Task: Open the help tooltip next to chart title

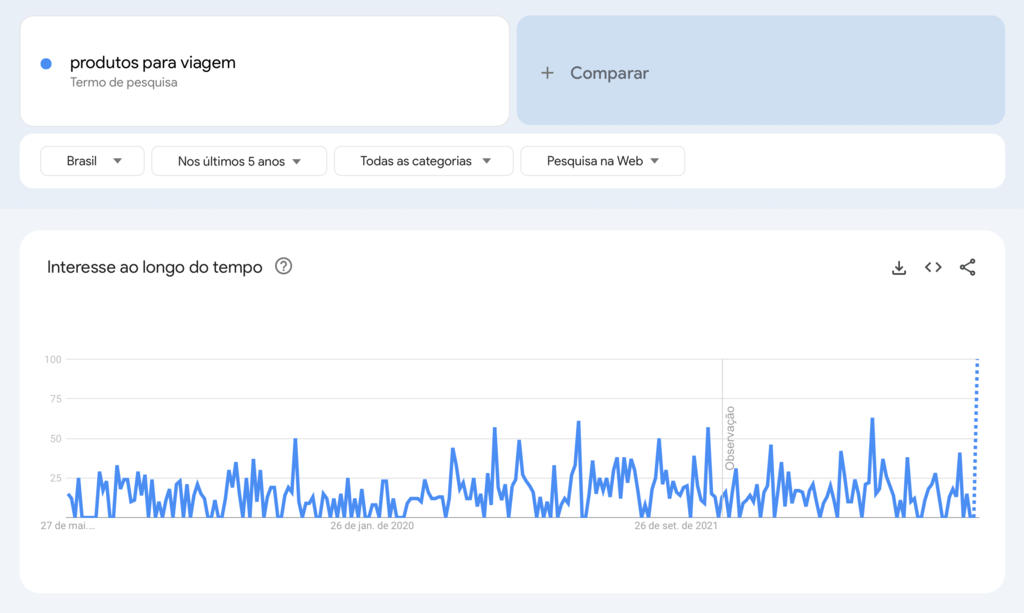Action: coord(283,267)
